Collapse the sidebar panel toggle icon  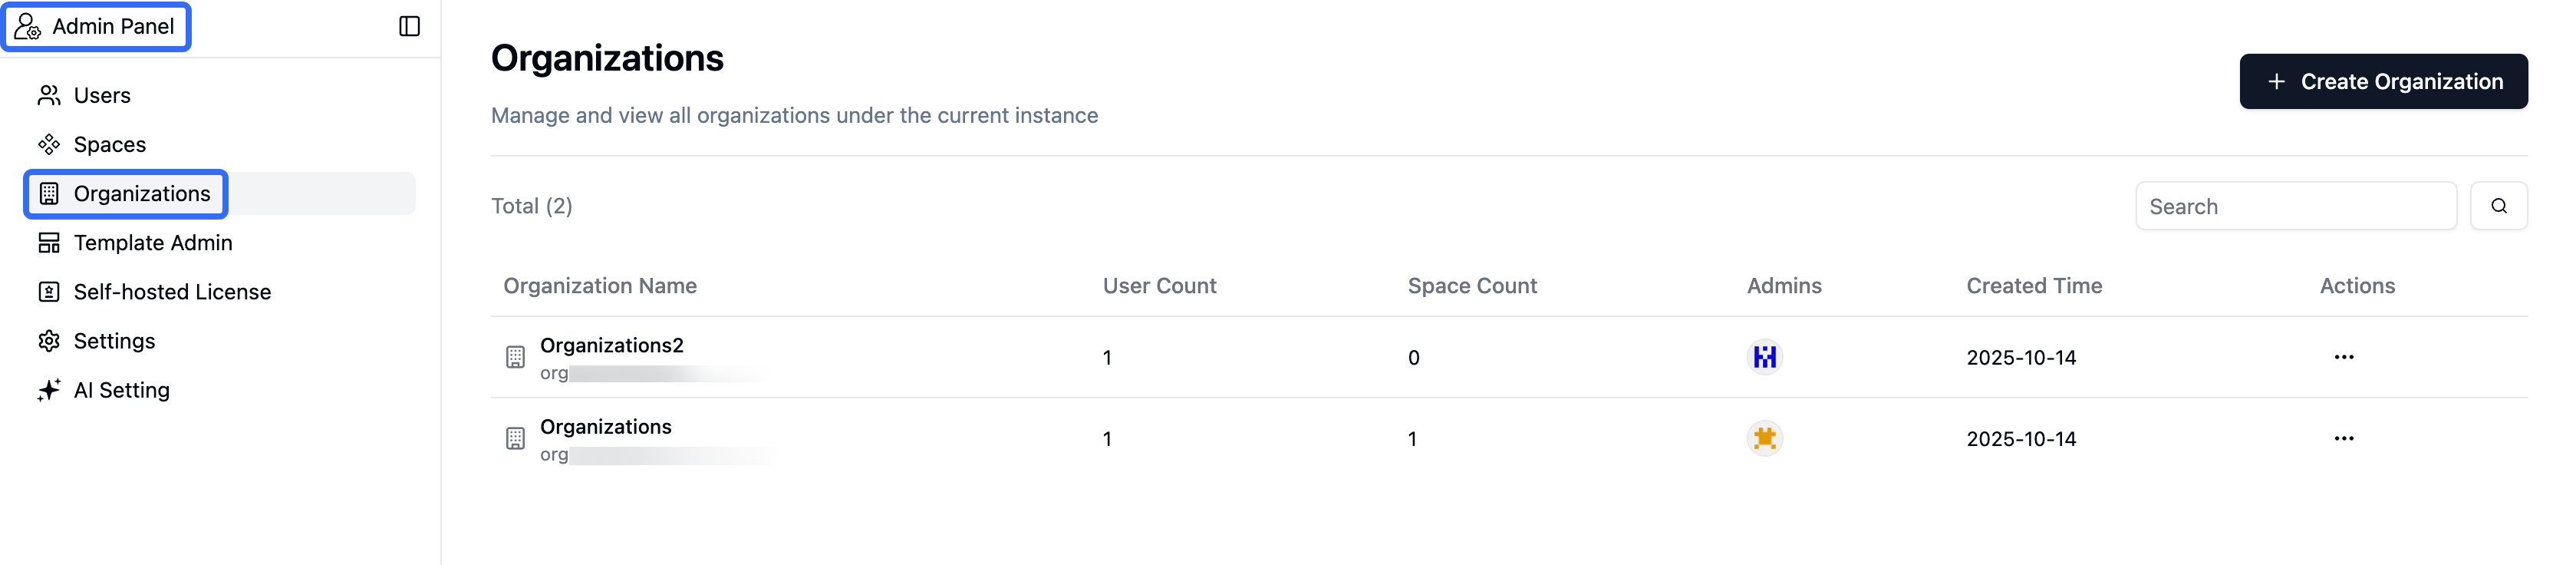tap(409, 26)
